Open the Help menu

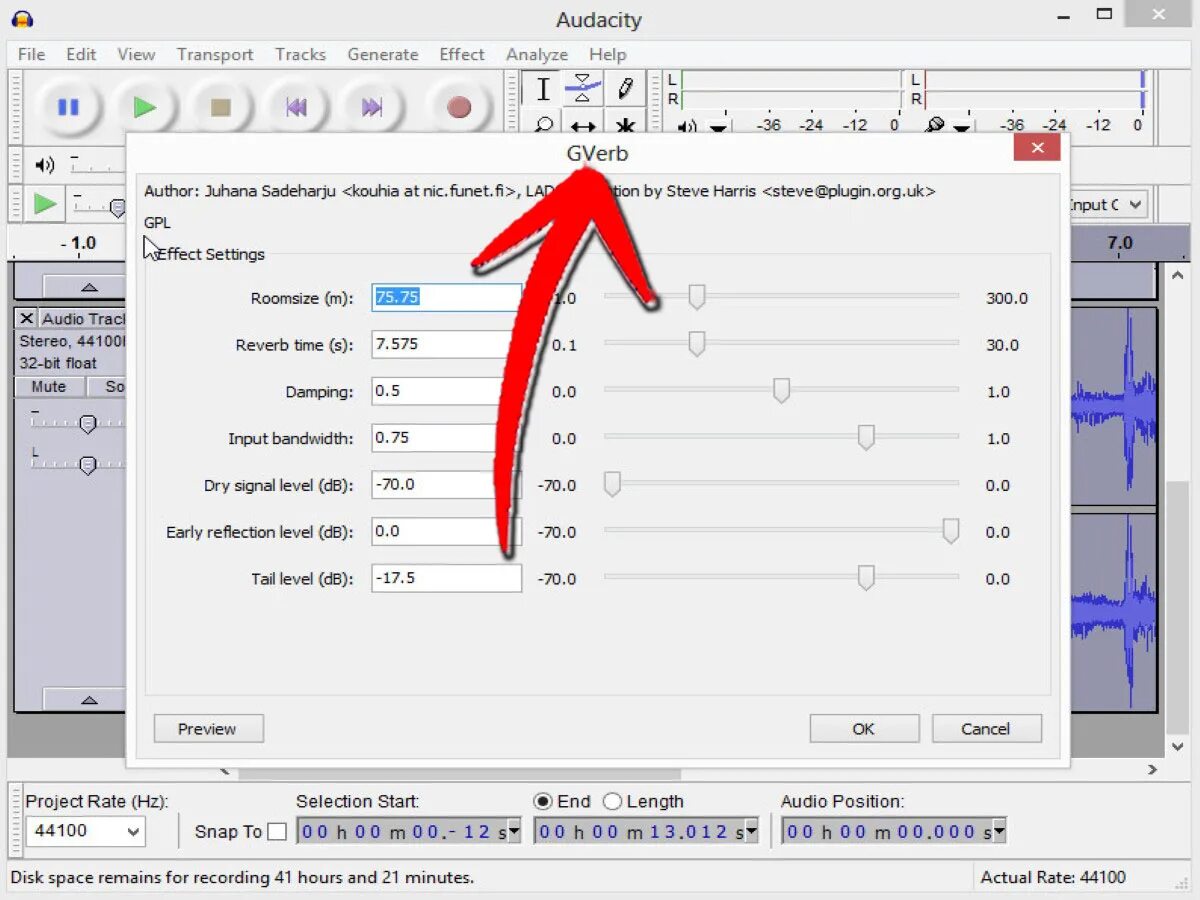pyautogui.click(x=607, y=54)
